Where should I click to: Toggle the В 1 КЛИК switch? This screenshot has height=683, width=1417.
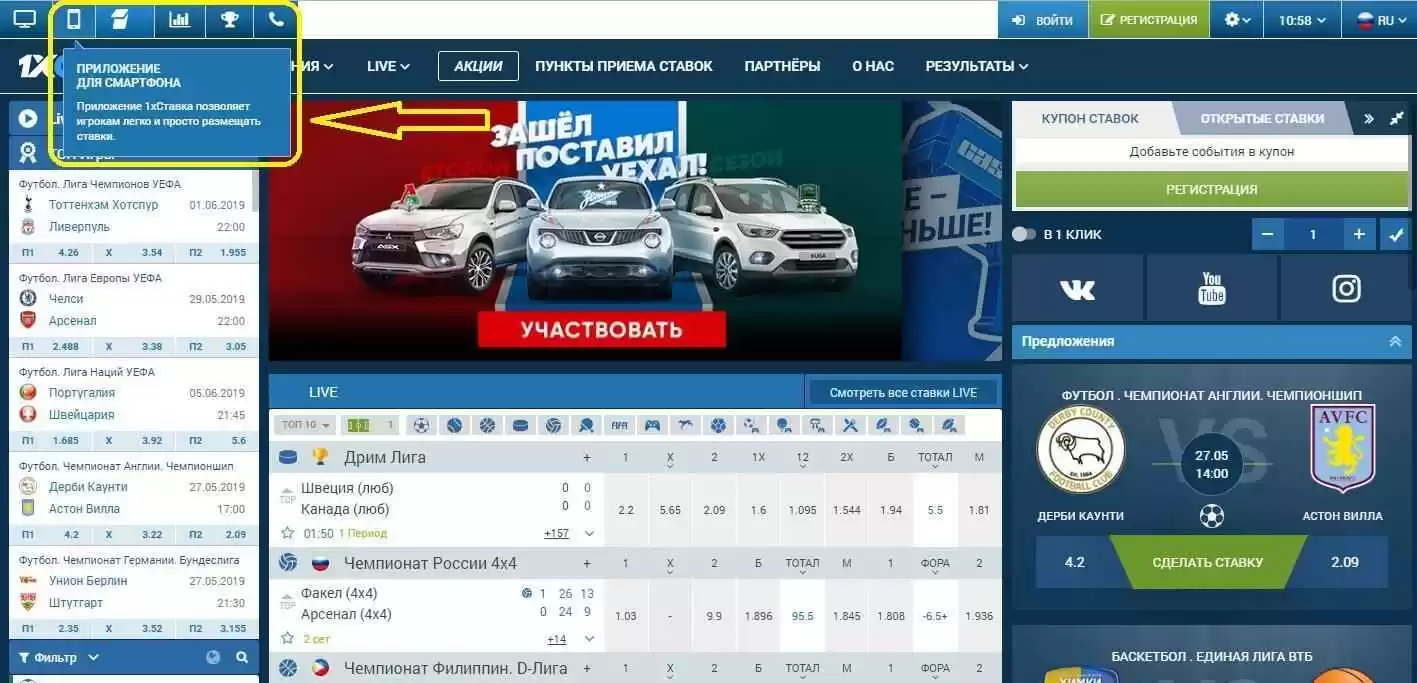pos(1024,234)
